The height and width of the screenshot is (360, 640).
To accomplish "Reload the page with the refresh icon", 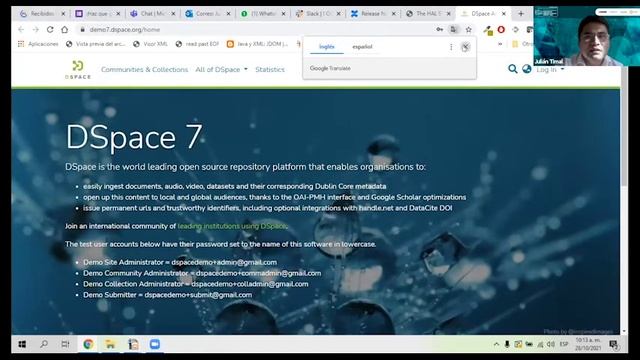I will tap(50, 29).
